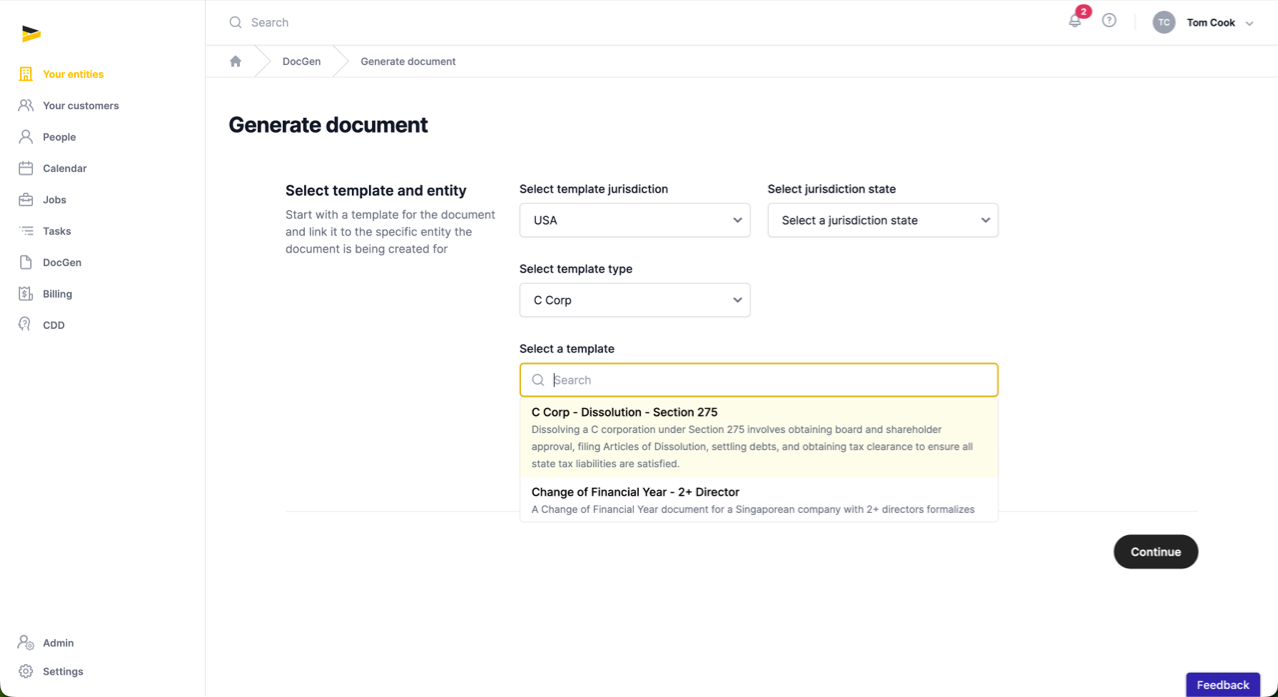The height and width of the screenshot is (697, 1278).
Task: Click the DocGen file icon in sidebar
Action: [x=26, y=262]
